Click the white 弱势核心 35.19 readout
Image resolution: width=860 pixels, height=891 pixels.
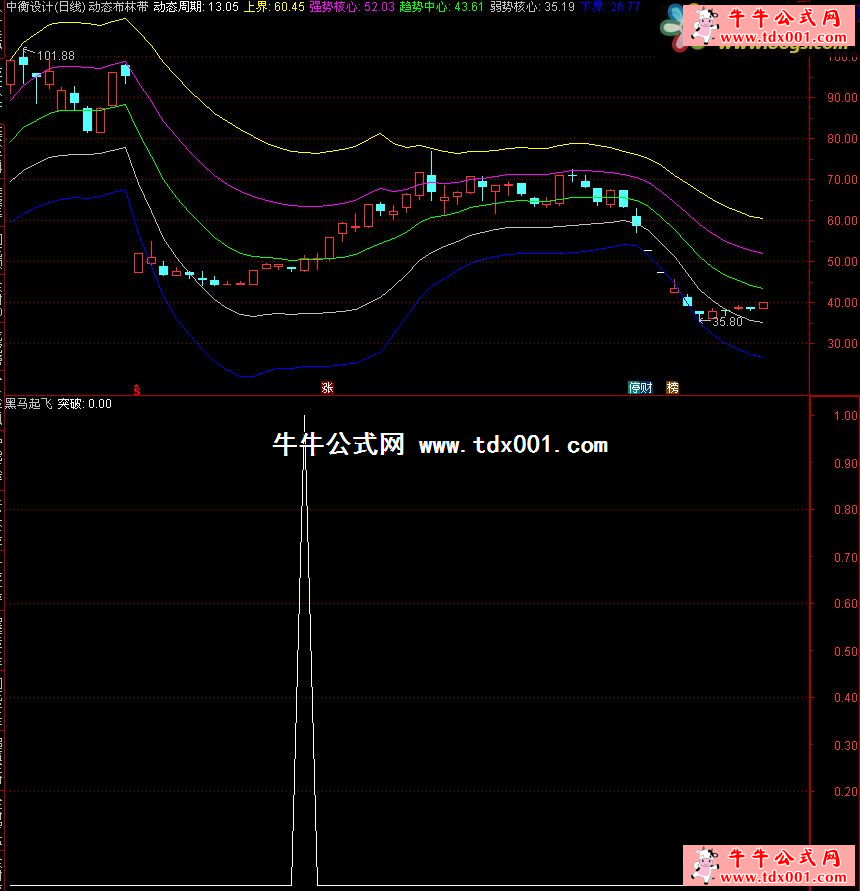pos(532,7)
